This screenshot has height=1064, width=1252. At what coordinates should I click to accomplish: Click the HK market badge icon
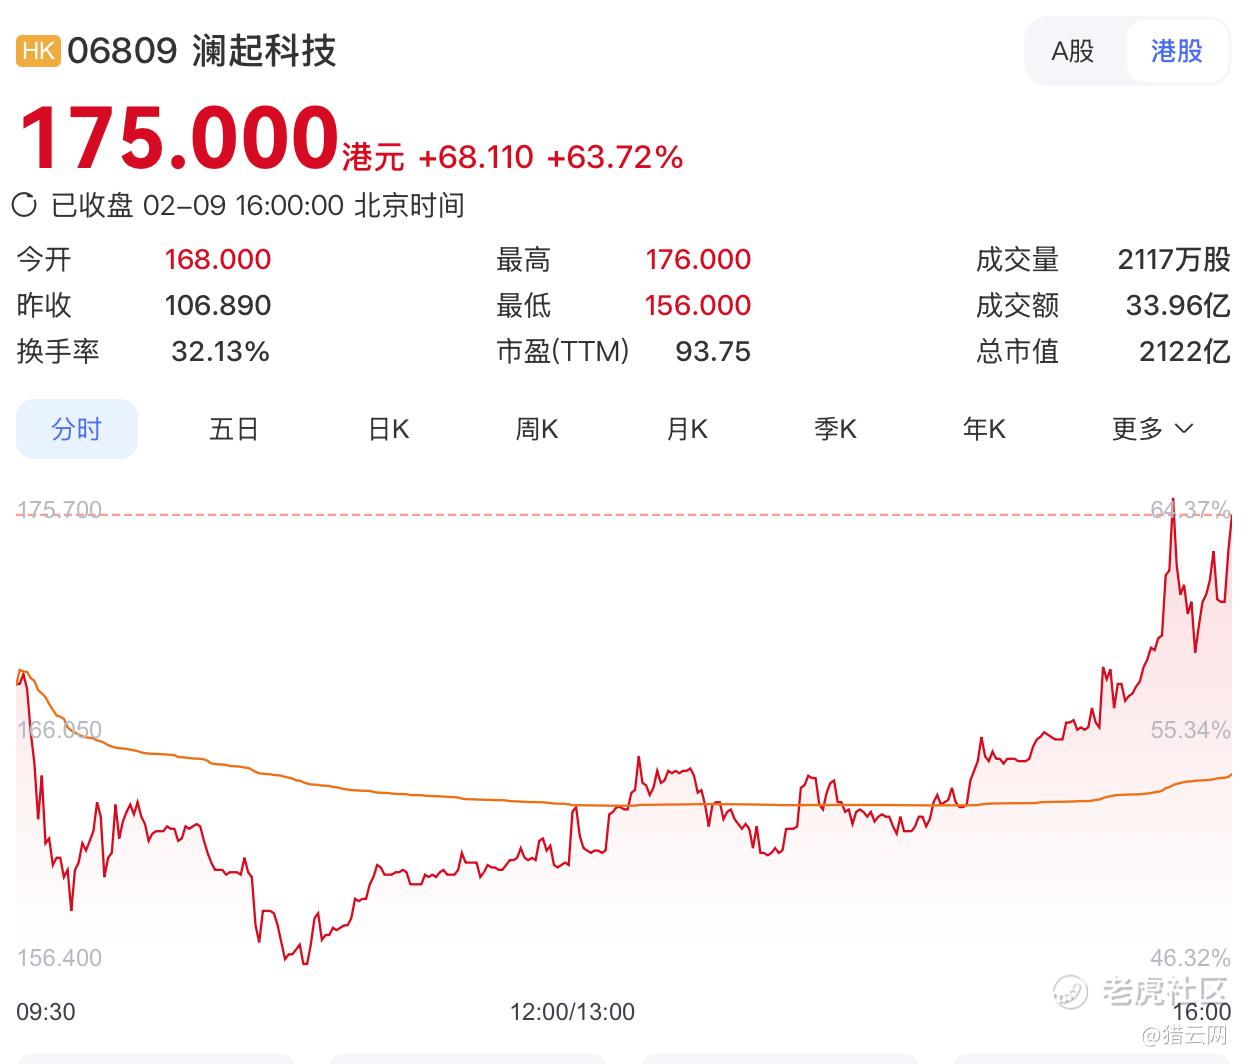coord(38,50)
